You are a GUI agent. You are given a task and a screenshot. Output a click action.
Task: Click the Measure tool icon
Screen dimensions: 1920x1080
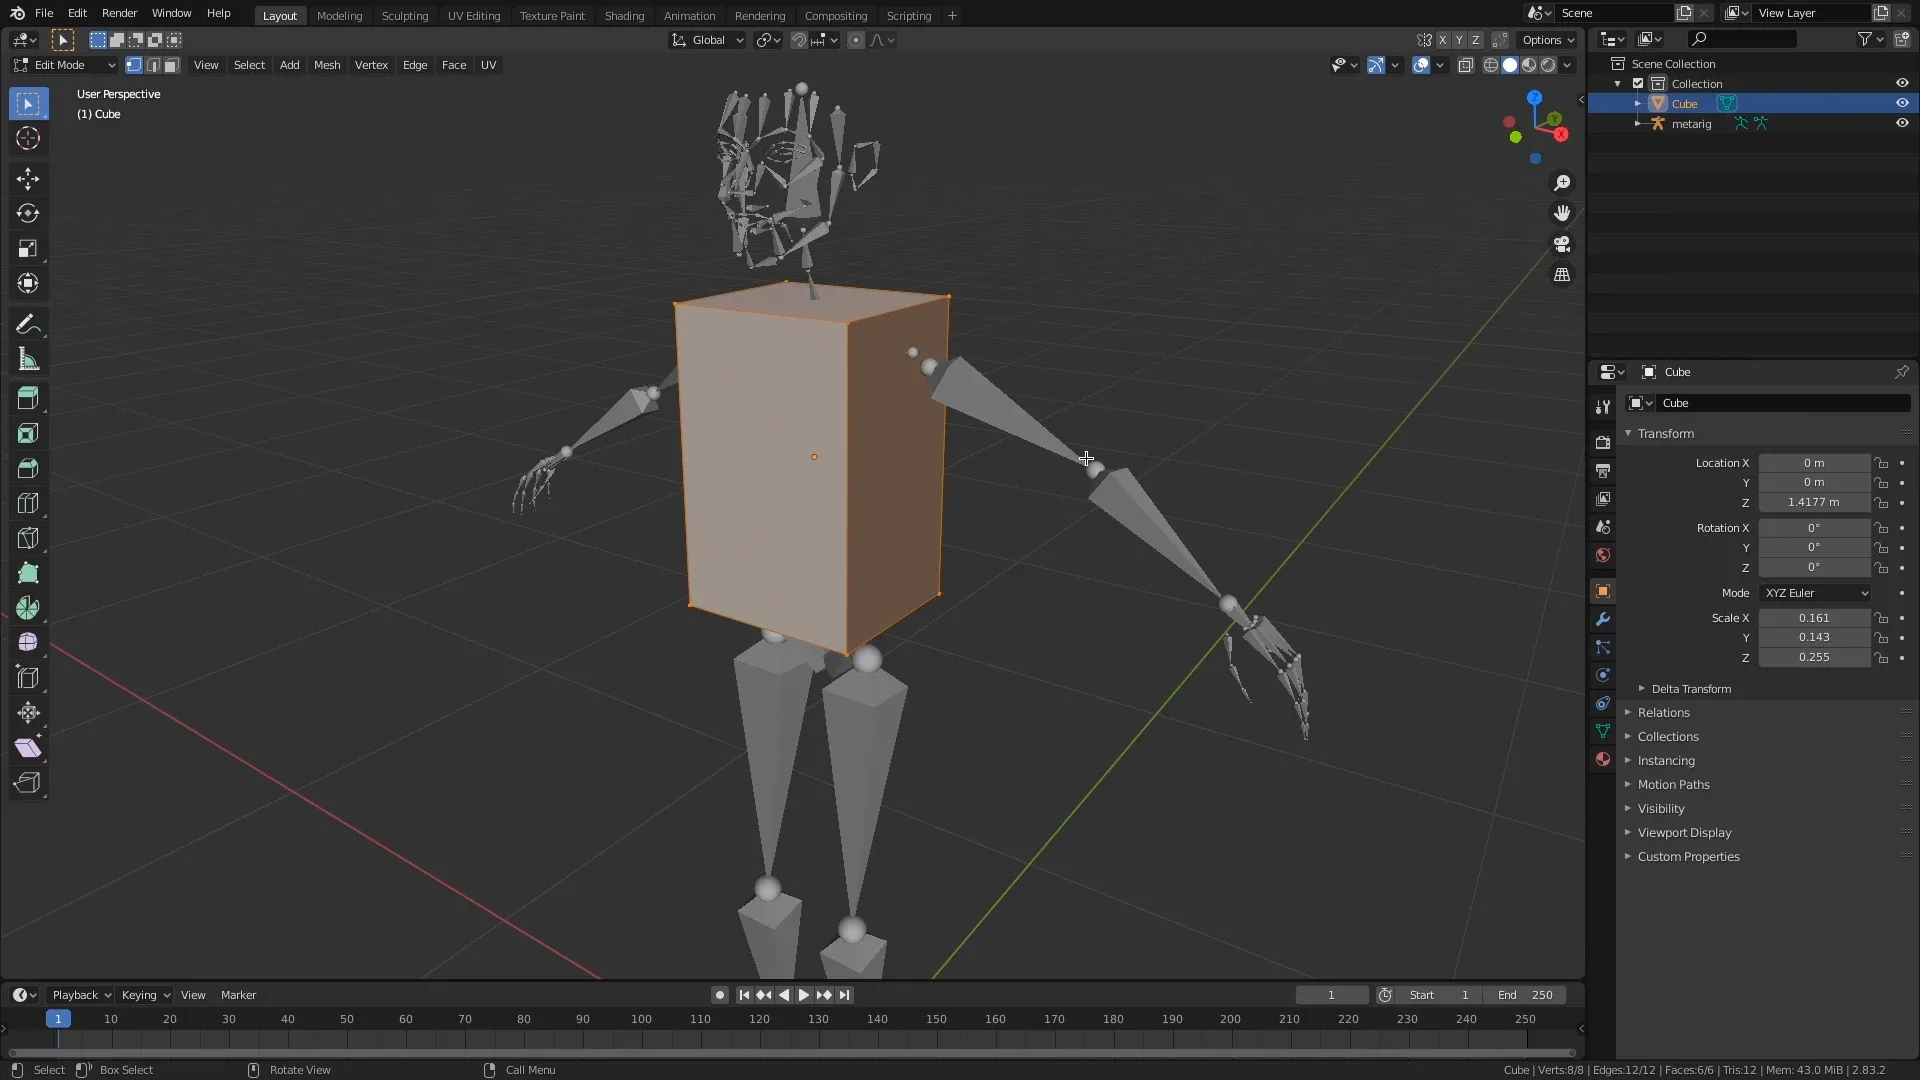(28, 361)
